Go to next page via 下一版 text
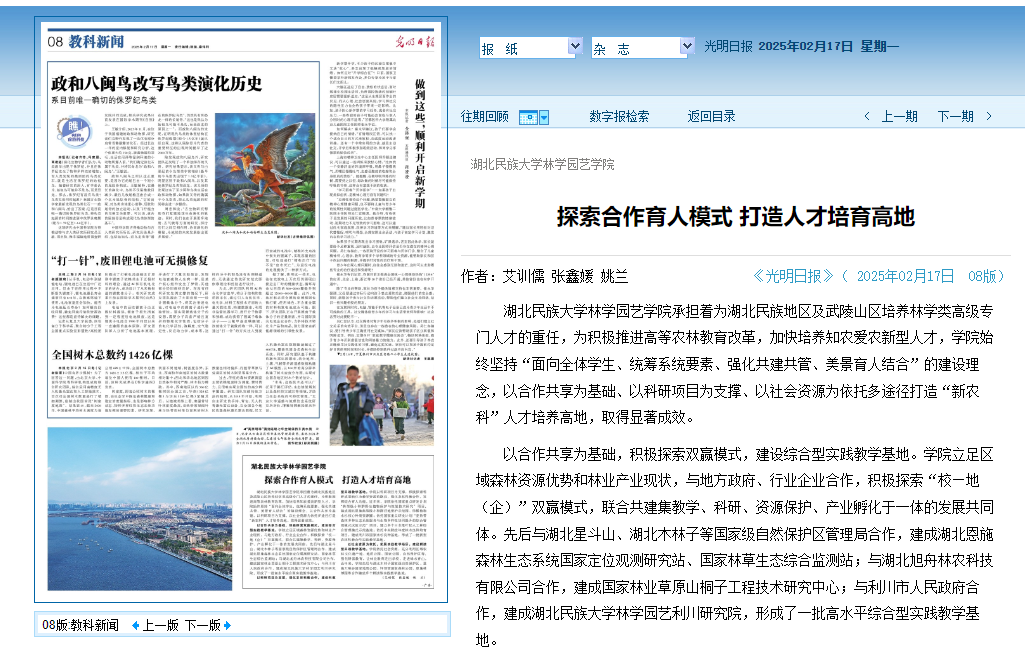1025x652 pixels. pos(202,625)
